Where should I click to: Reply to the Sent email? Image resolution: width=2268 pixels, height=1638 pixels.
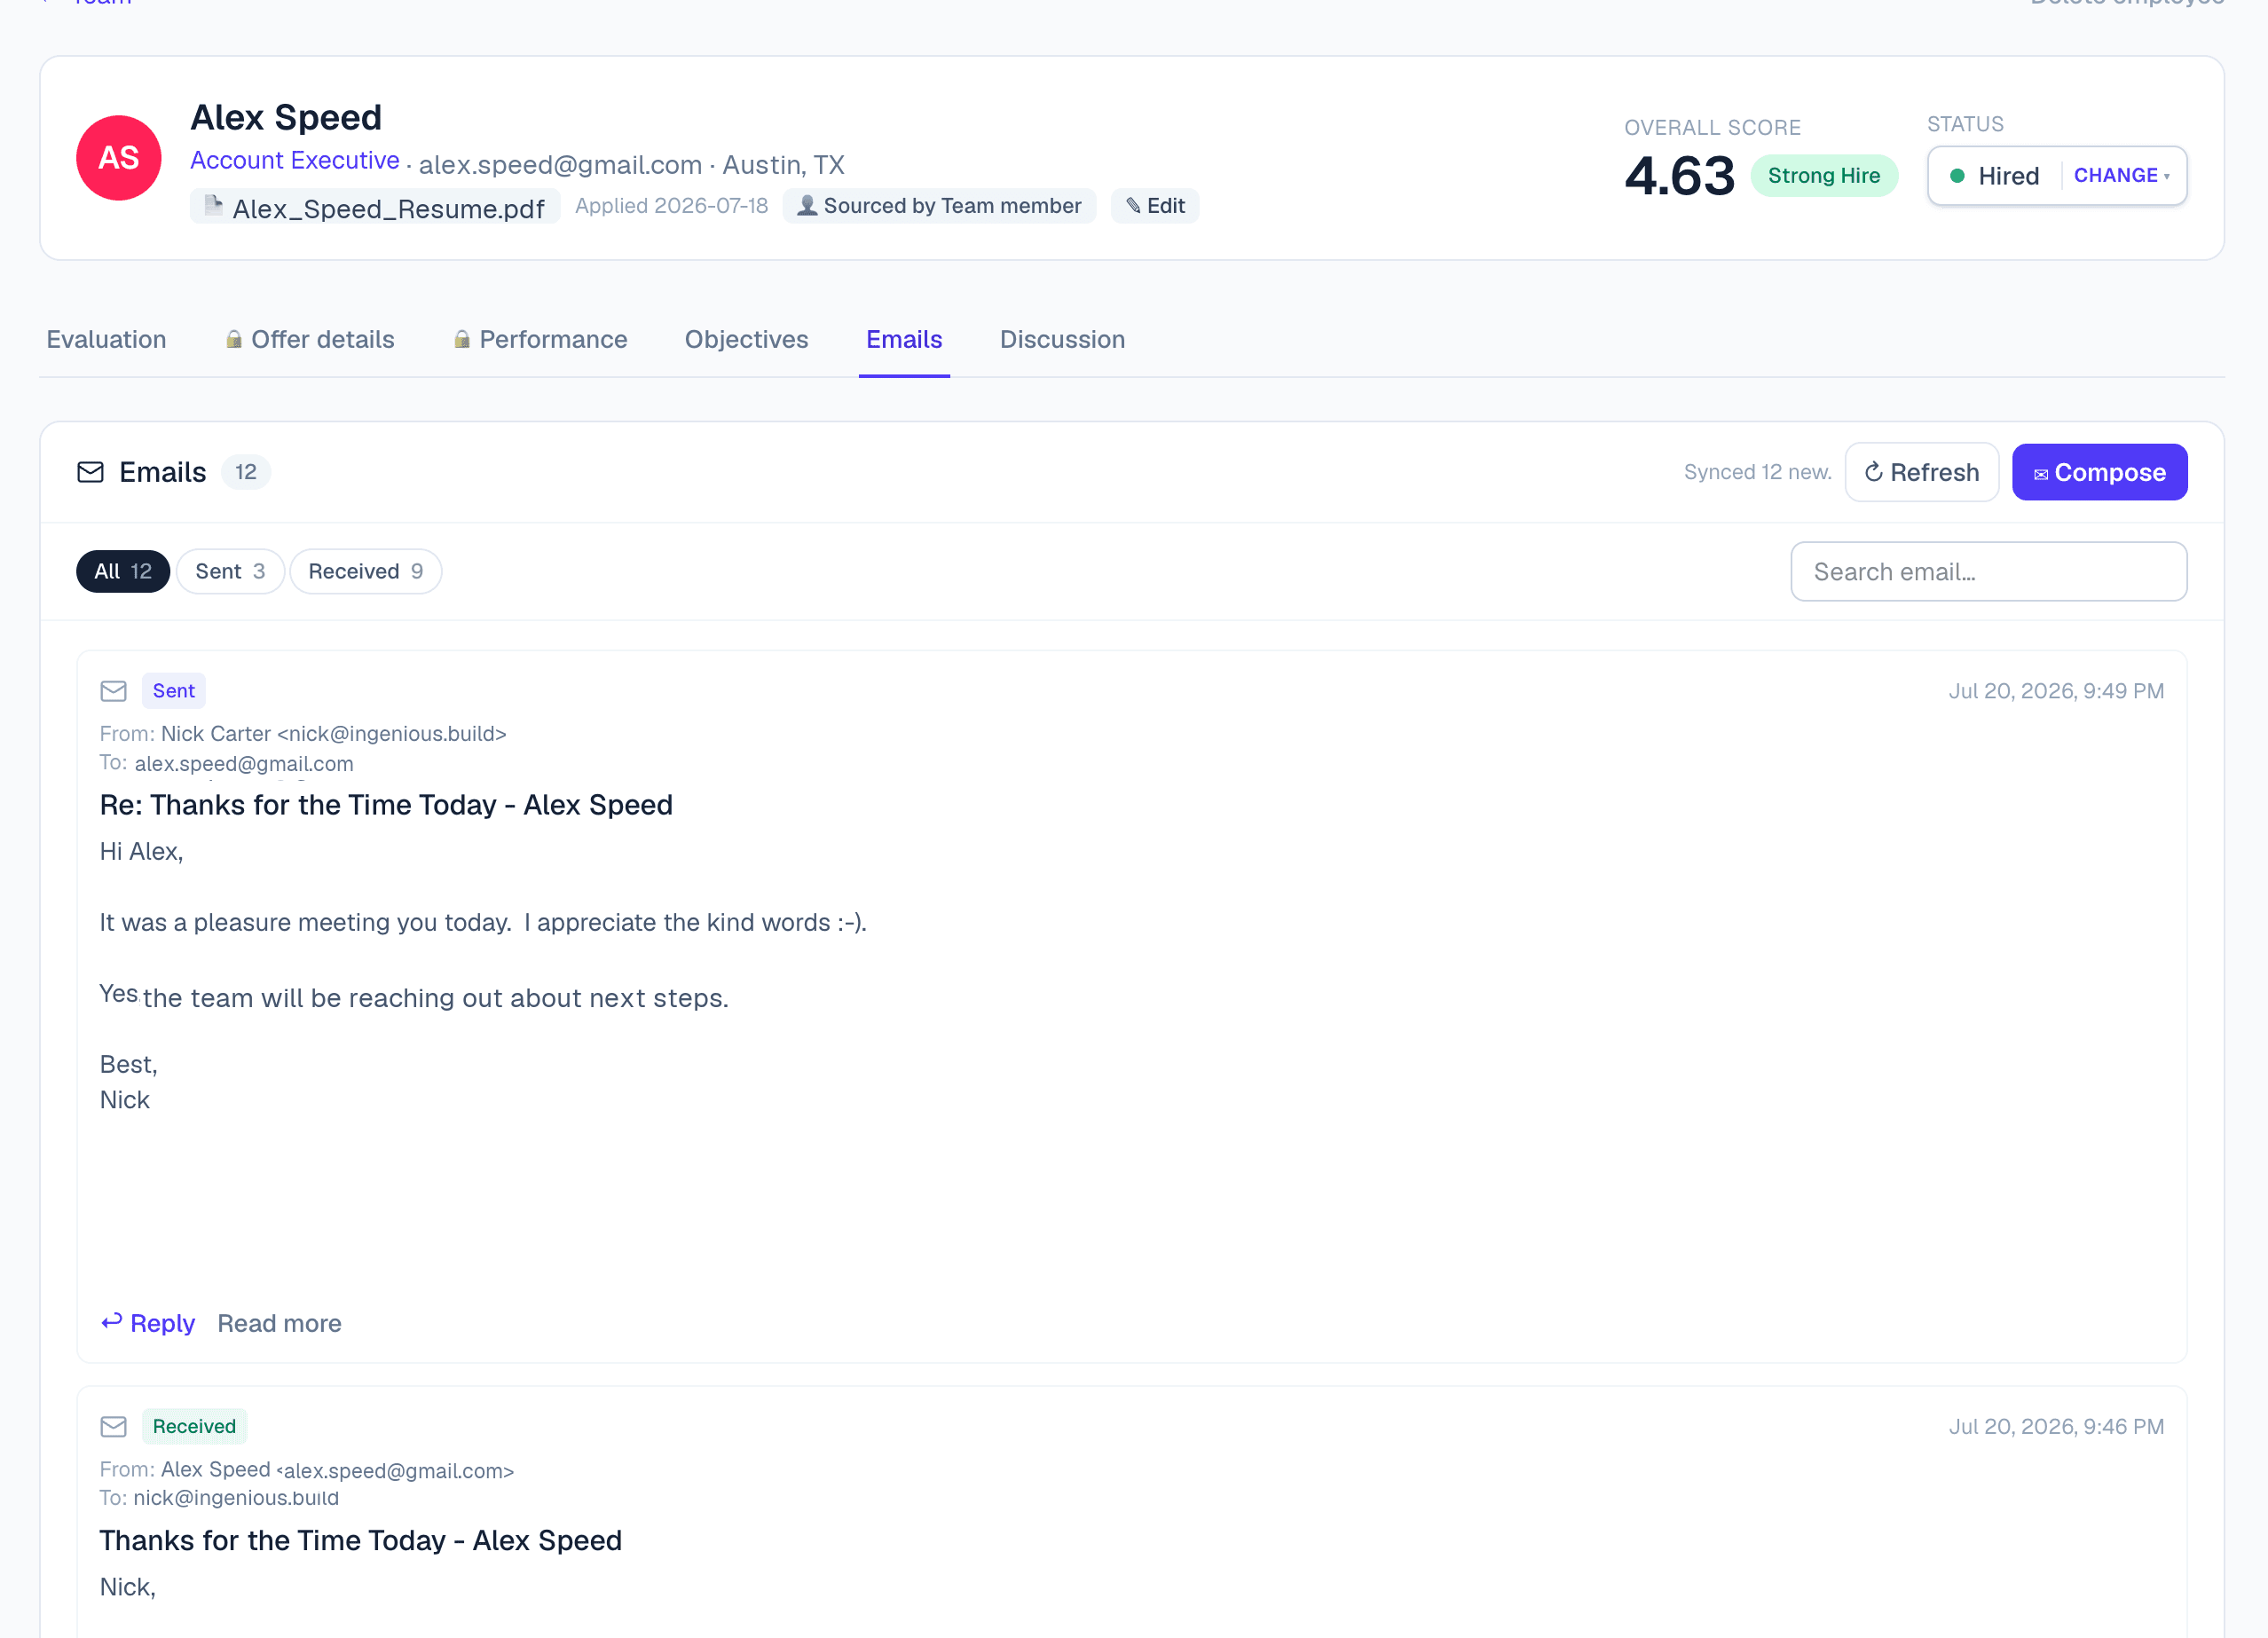[x=147, y=1323]
